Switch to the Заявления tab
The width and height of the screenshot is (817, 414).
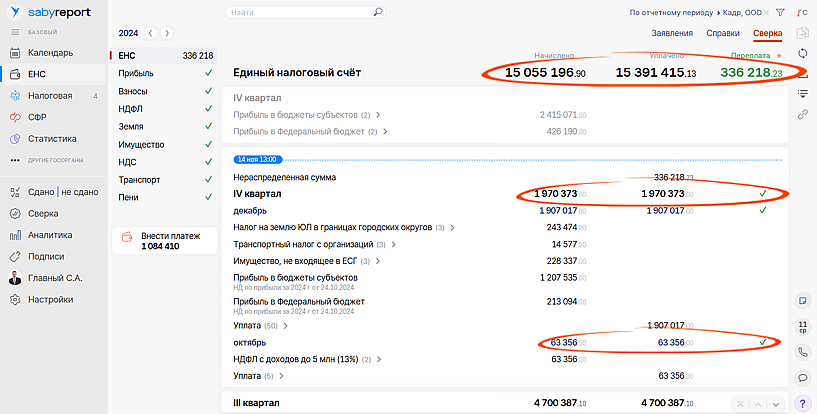point(672,33)
